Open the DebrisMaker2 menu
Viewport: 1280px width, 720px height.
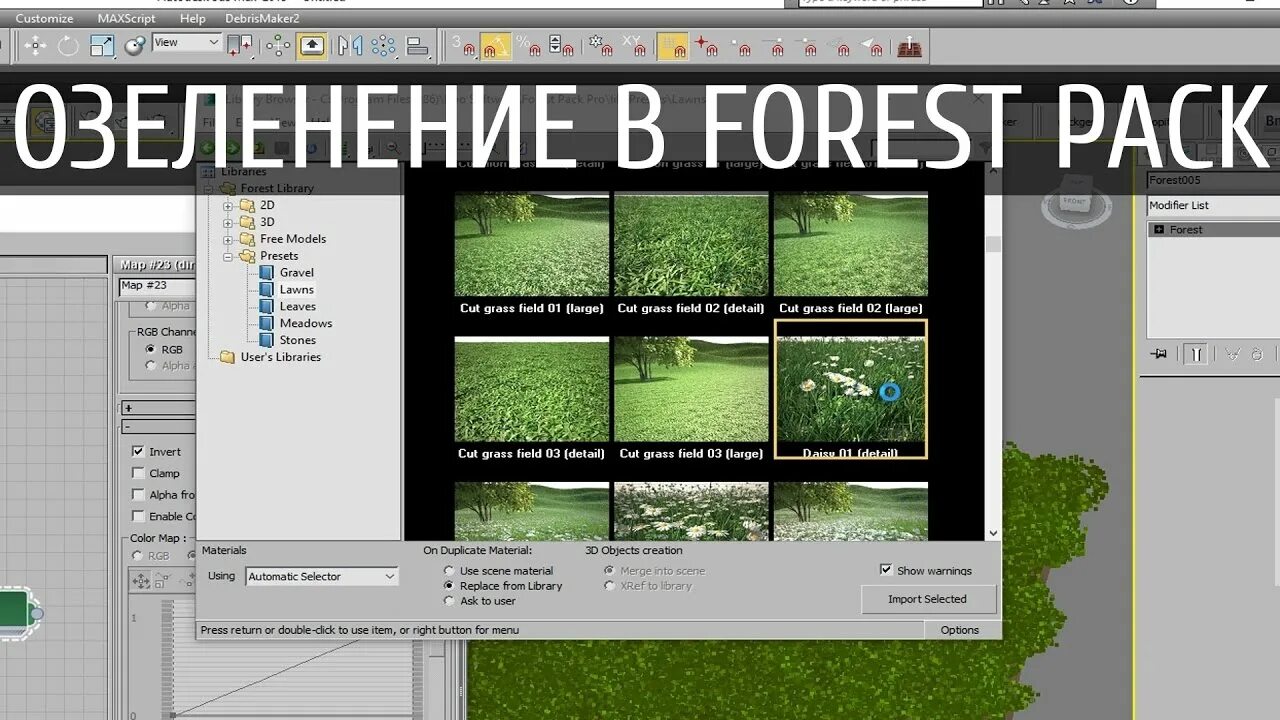pyautogui.click(x=264, y=18)
